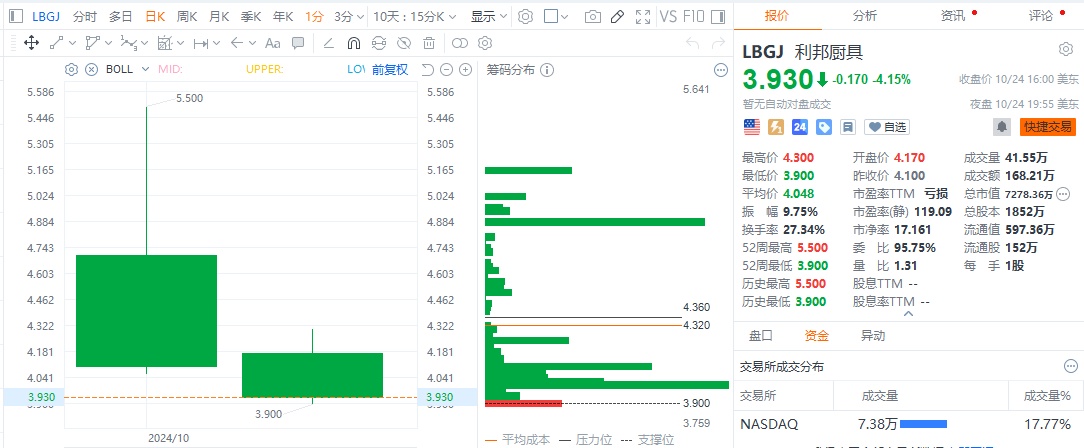Open chart settings gear in top toolbar
This screenshot has height=448, width=1084.
tap(525, 17)
